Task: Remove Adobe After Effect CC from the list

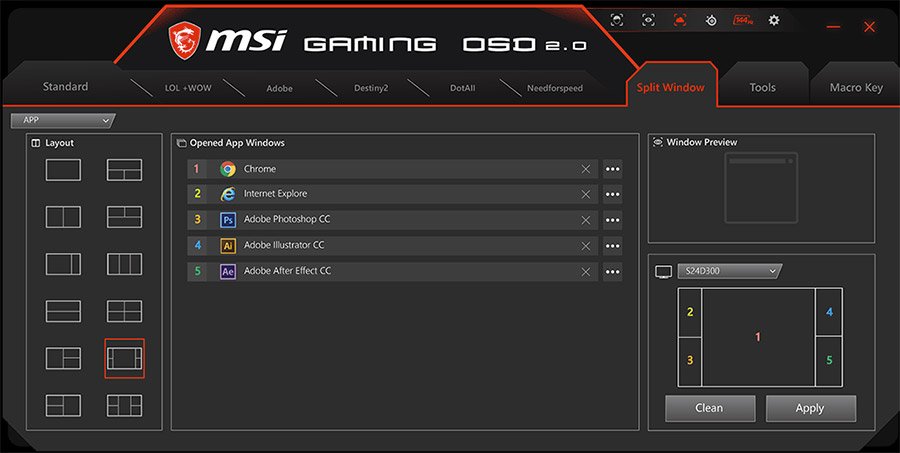Action: [585, 272]
